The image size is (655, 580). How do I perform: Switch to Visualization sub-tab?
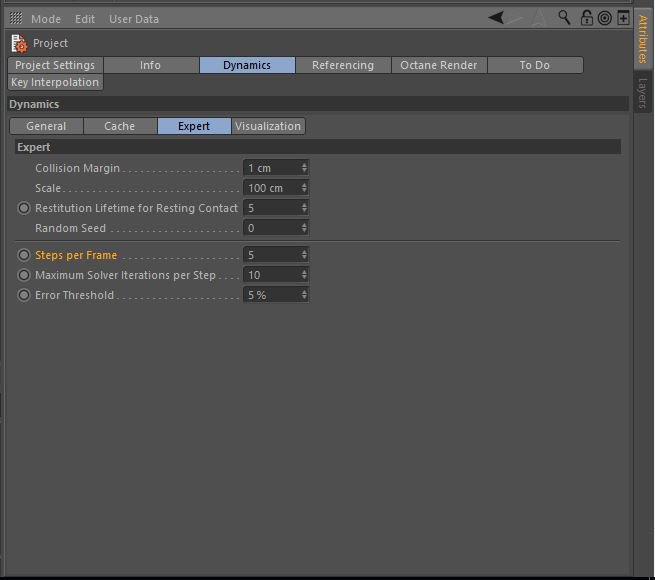click(x=268, y=126)
